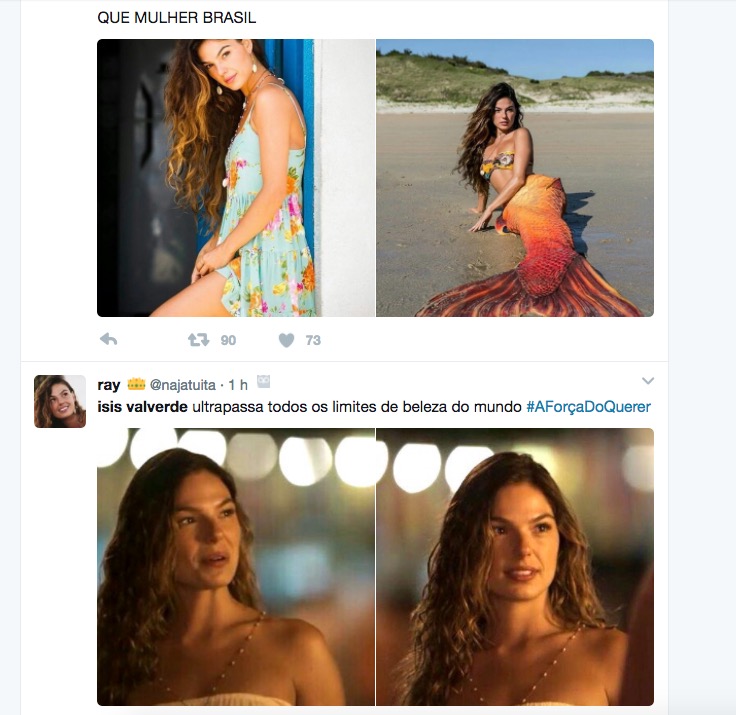
Task: Open the 1 h timestamp link
Action: (x=238, y=386)
